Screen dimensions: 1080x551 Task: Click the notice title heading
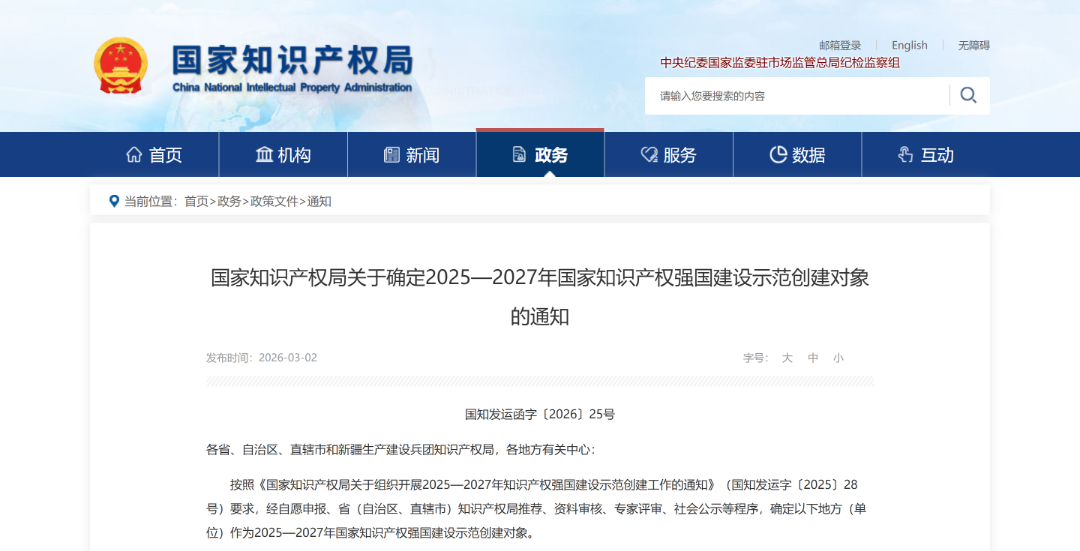tap(540, 297)
